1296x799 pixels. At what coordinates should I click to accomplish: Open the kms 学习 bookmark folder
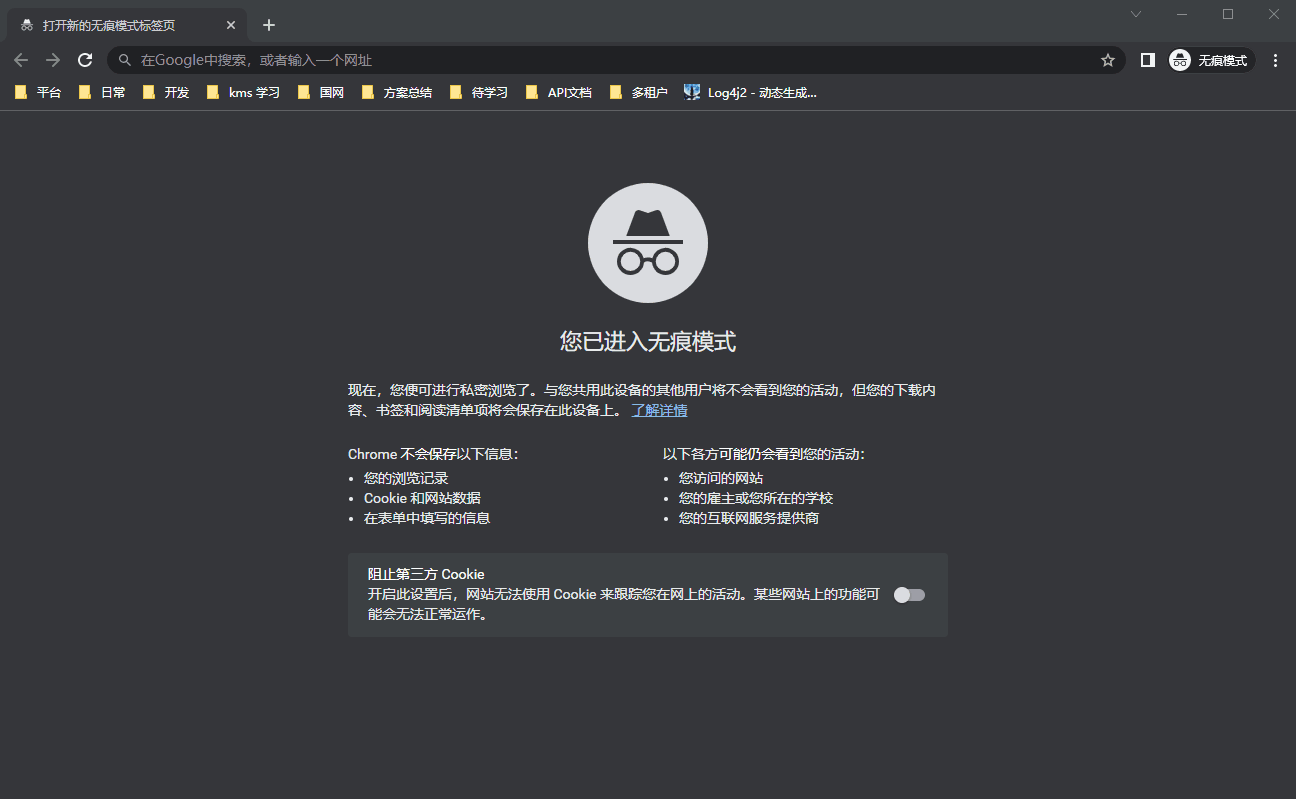point(243,92)
